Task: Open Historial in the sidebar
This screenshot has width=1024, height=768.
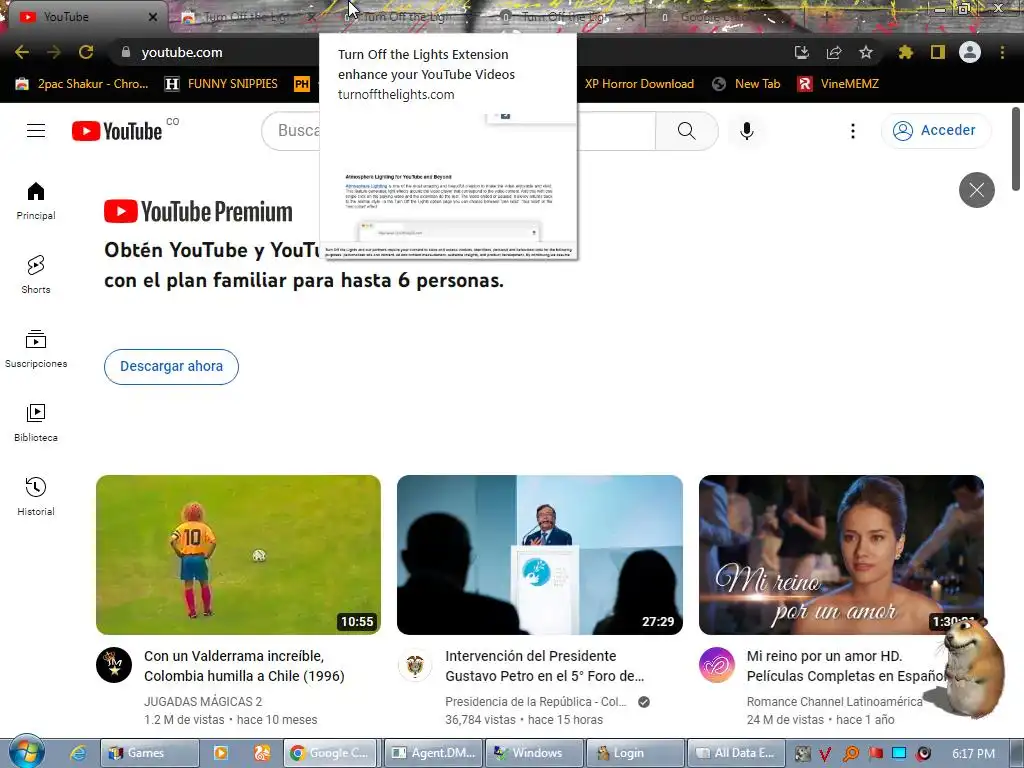Action: 36,496
